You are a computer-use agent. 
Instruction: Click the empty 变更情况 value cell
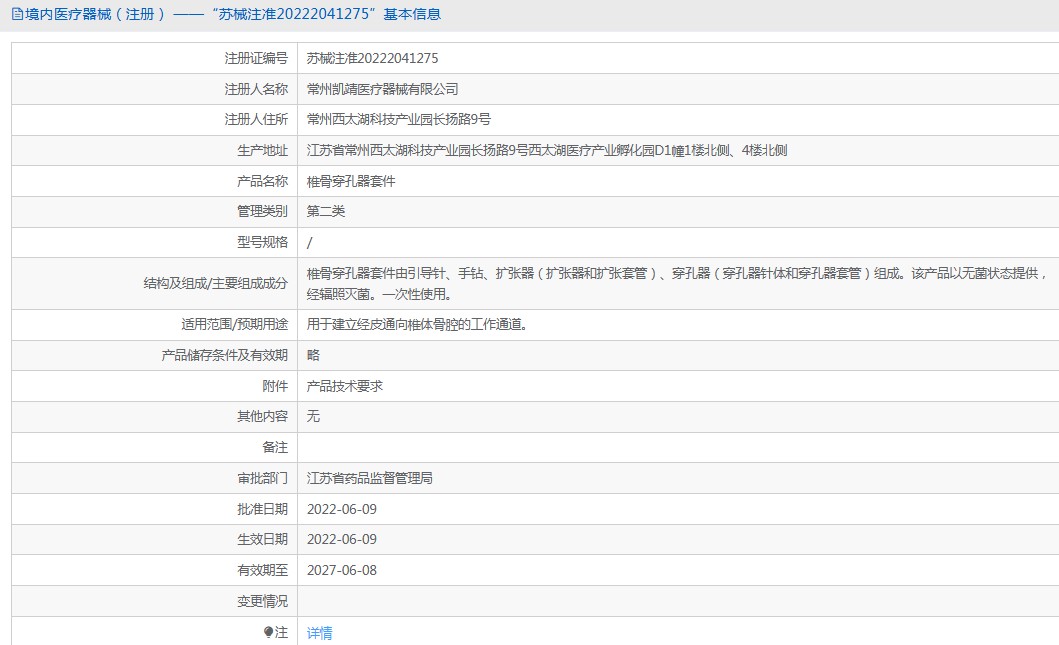[x=676, y=601]
